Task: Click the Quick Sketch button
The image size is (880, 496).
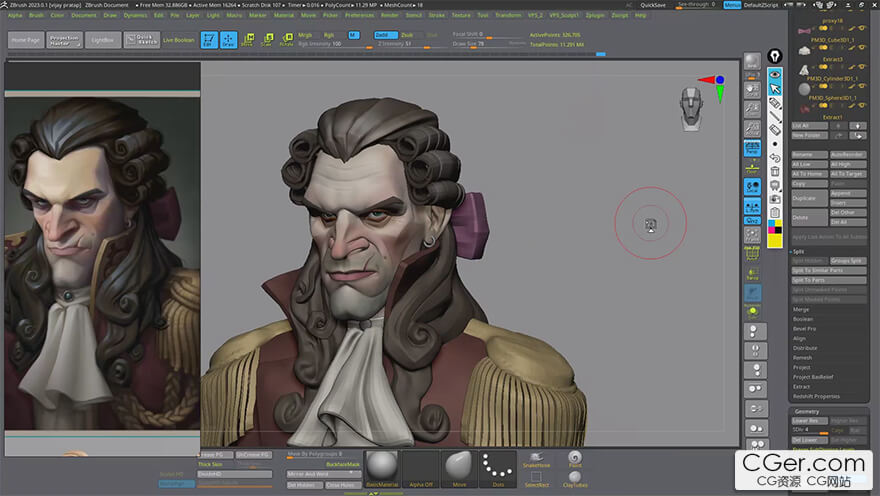Action: pos(141,40)
